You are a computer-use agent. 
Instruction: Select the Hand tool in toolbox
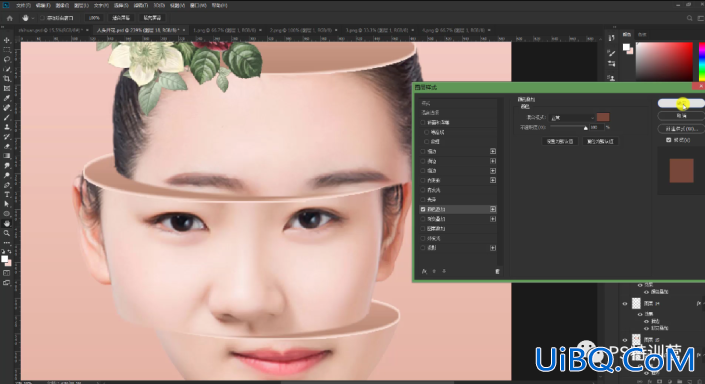tap(7, 223)
